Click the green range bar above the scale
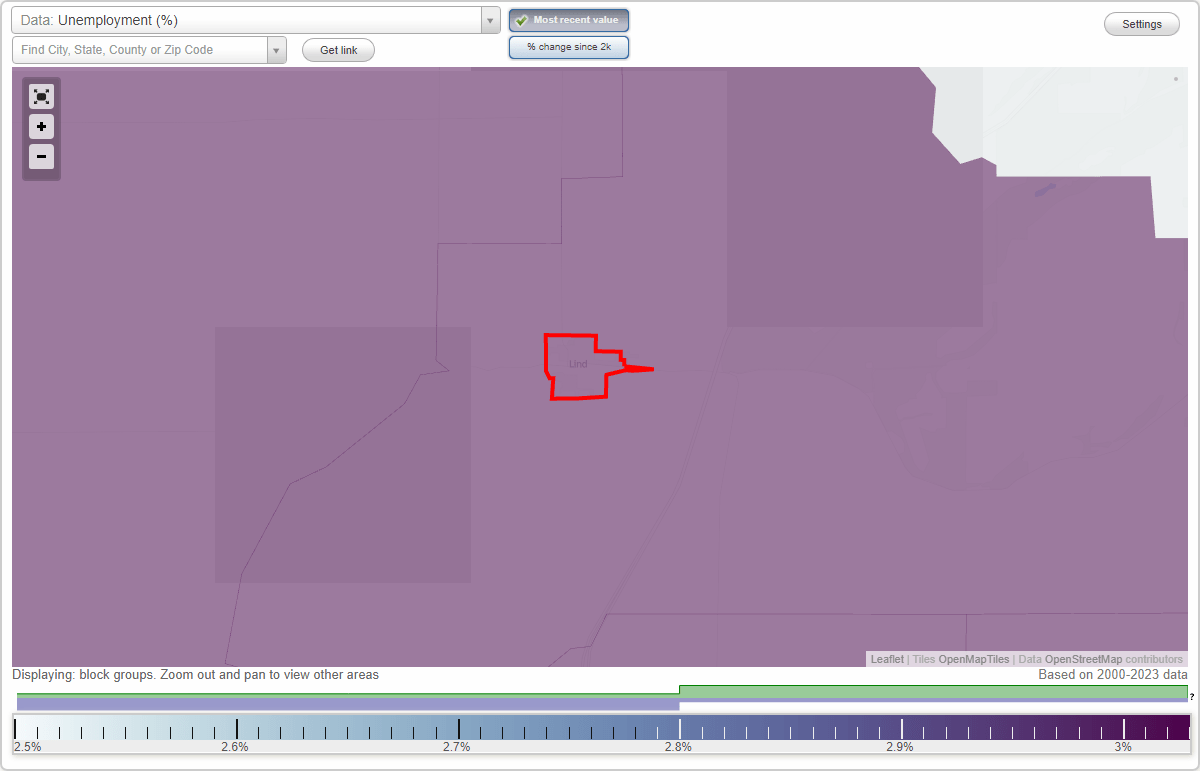The image size is (1200, 771). tap(930, 690)
